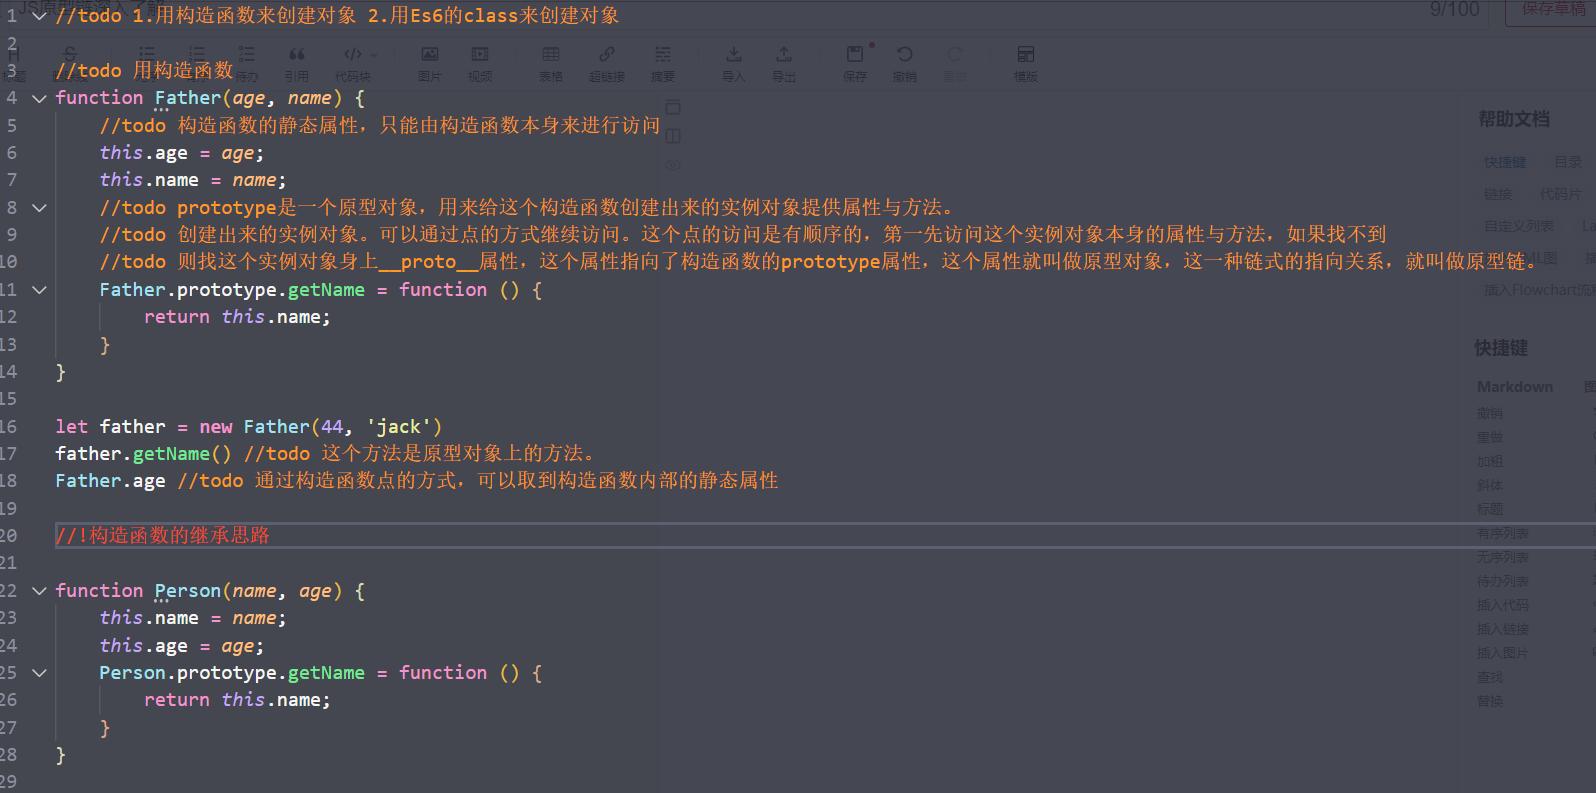The image size is (1596, 793).
Task: Collapse Person.prototype.getName fold at line 25
Action: [39, 673]
